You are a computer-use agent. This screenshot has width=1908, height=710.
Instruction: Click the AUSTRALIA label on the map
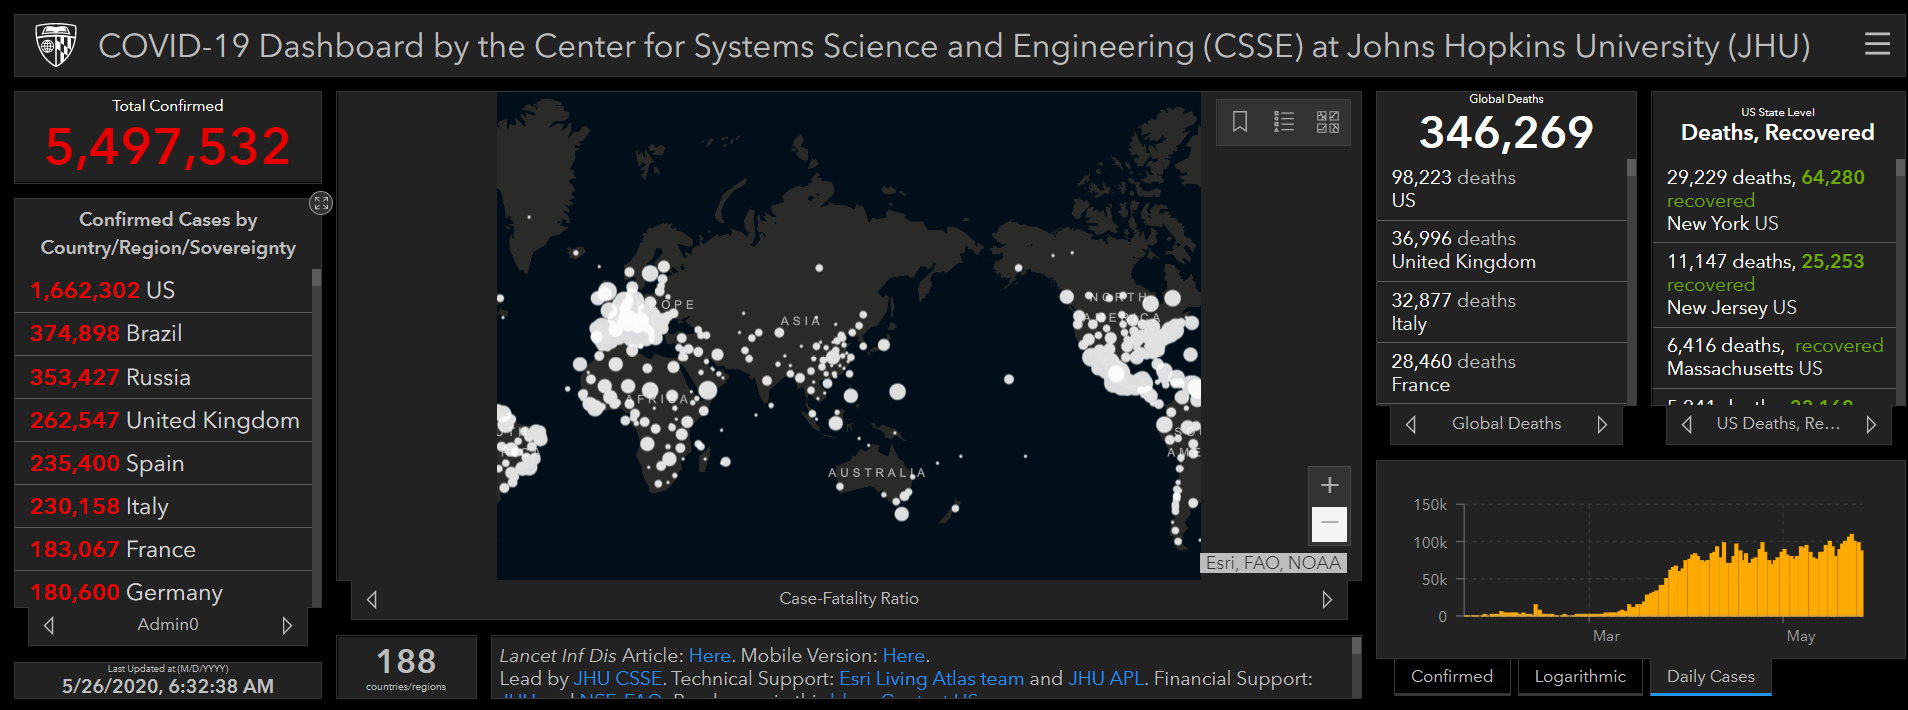pos(877,473)
